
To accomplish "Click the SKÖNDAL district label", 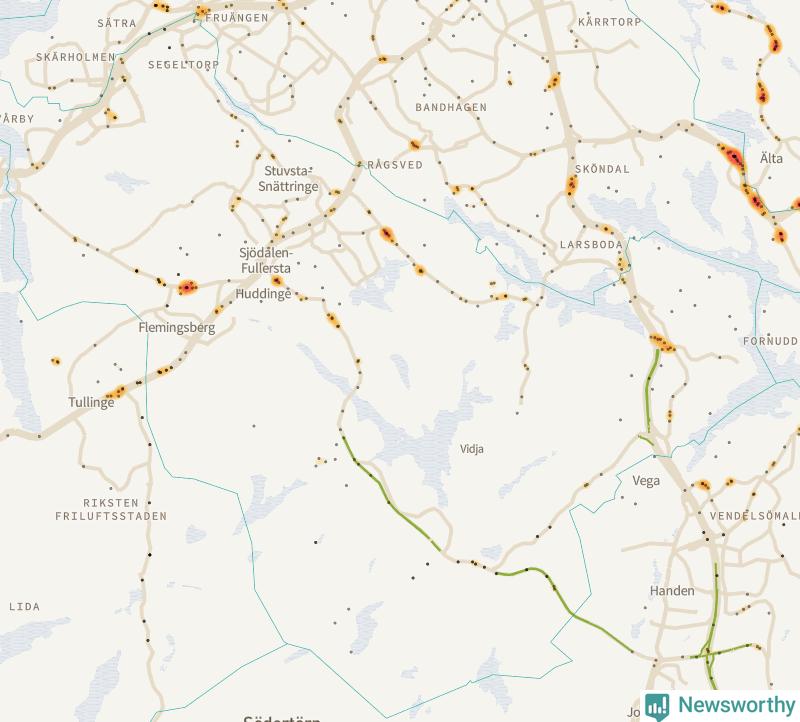I will pos(602,169).
